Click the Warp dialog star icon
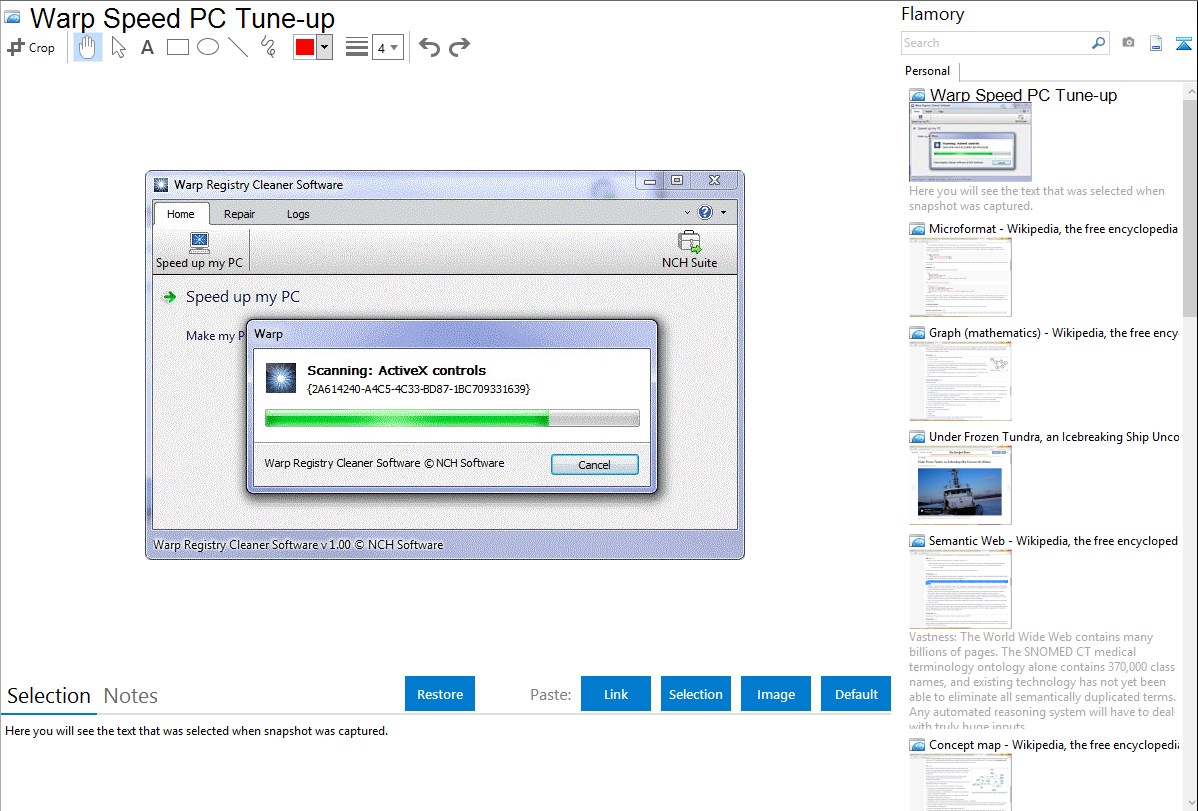Image resolution: width=1198 pixels, height=811 pixels. [280, 378]
